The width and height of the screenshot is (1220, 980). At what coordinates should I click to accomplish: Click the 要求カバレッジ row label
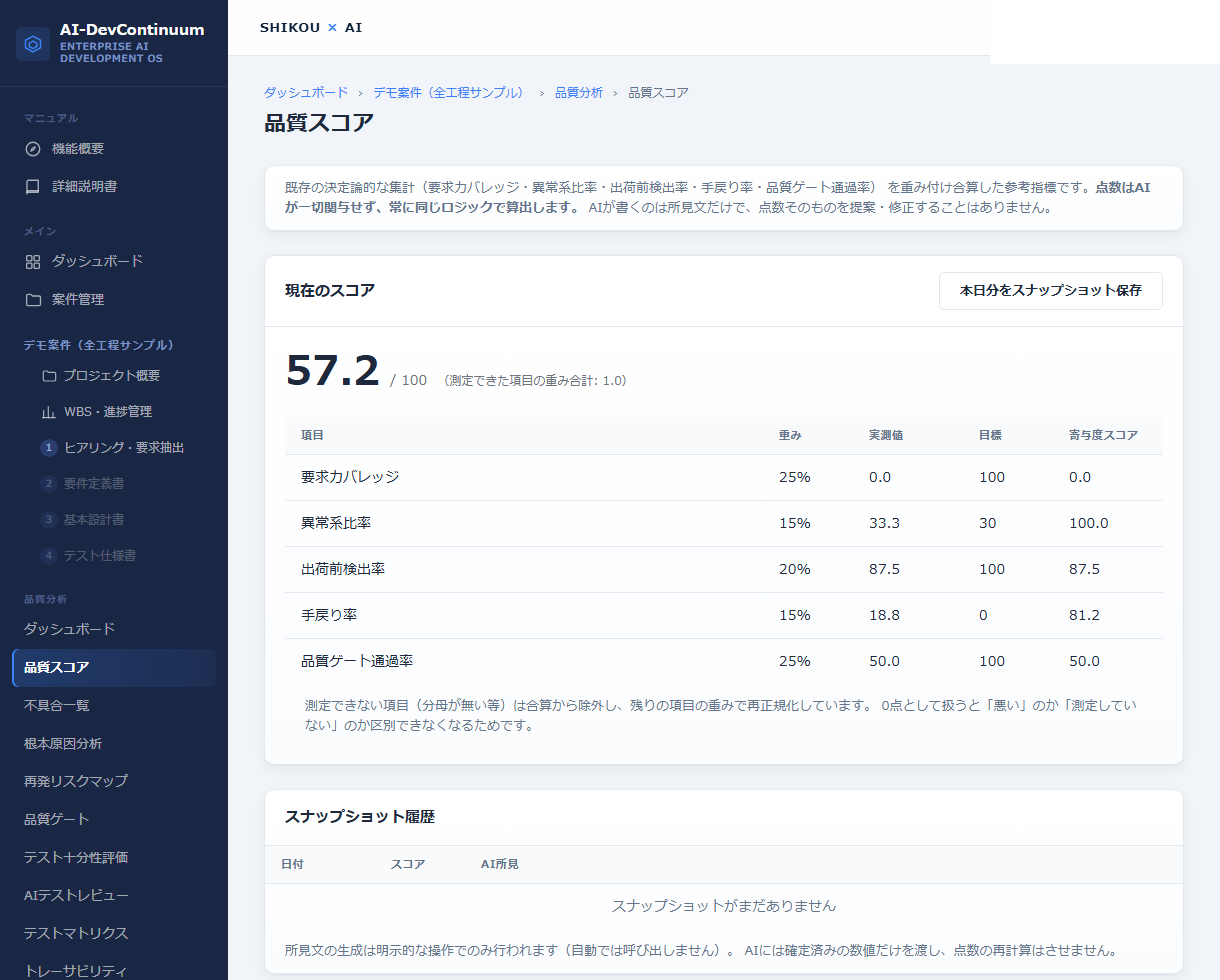pyautogui.click(x=350, y=477)
